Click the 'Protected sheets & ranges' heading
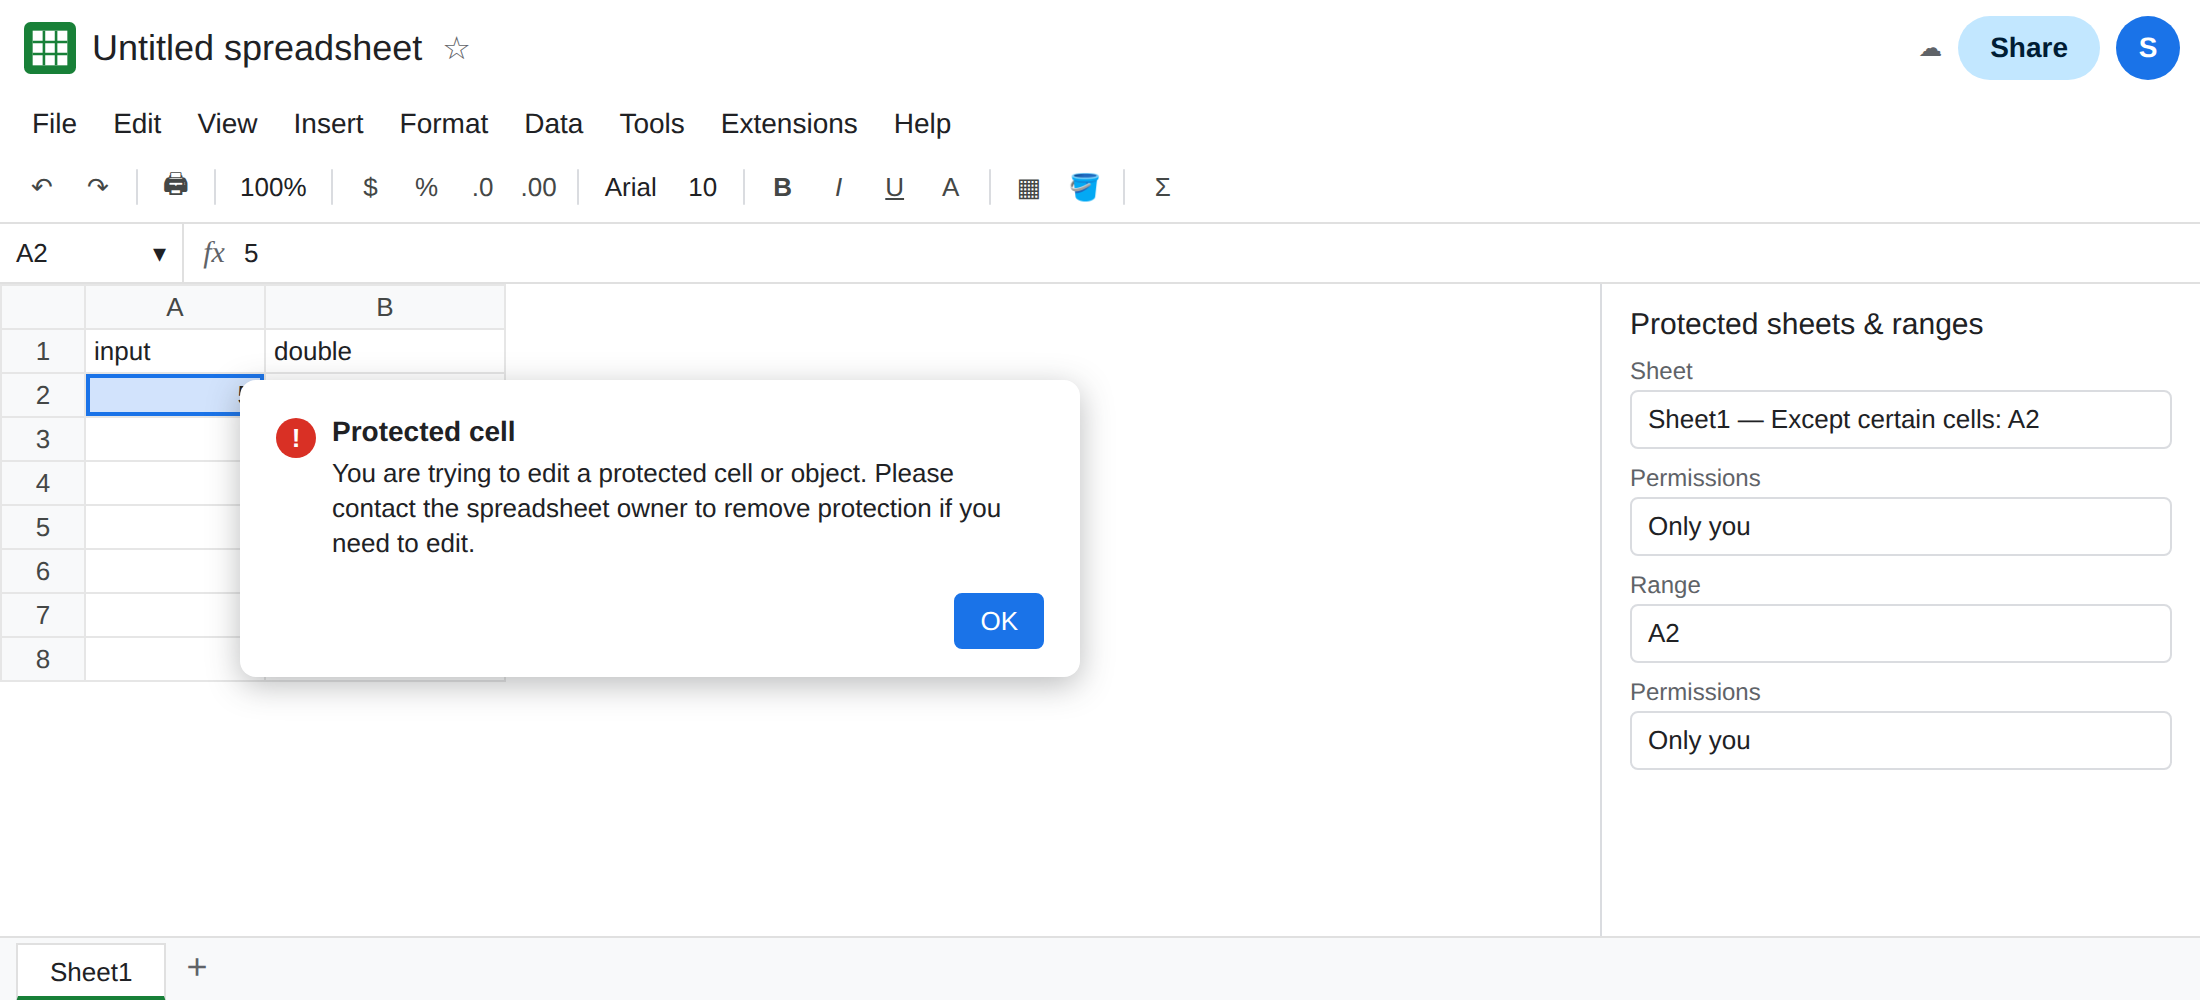Screen dimensions: 2200x1000 [x=1806, y=324]
